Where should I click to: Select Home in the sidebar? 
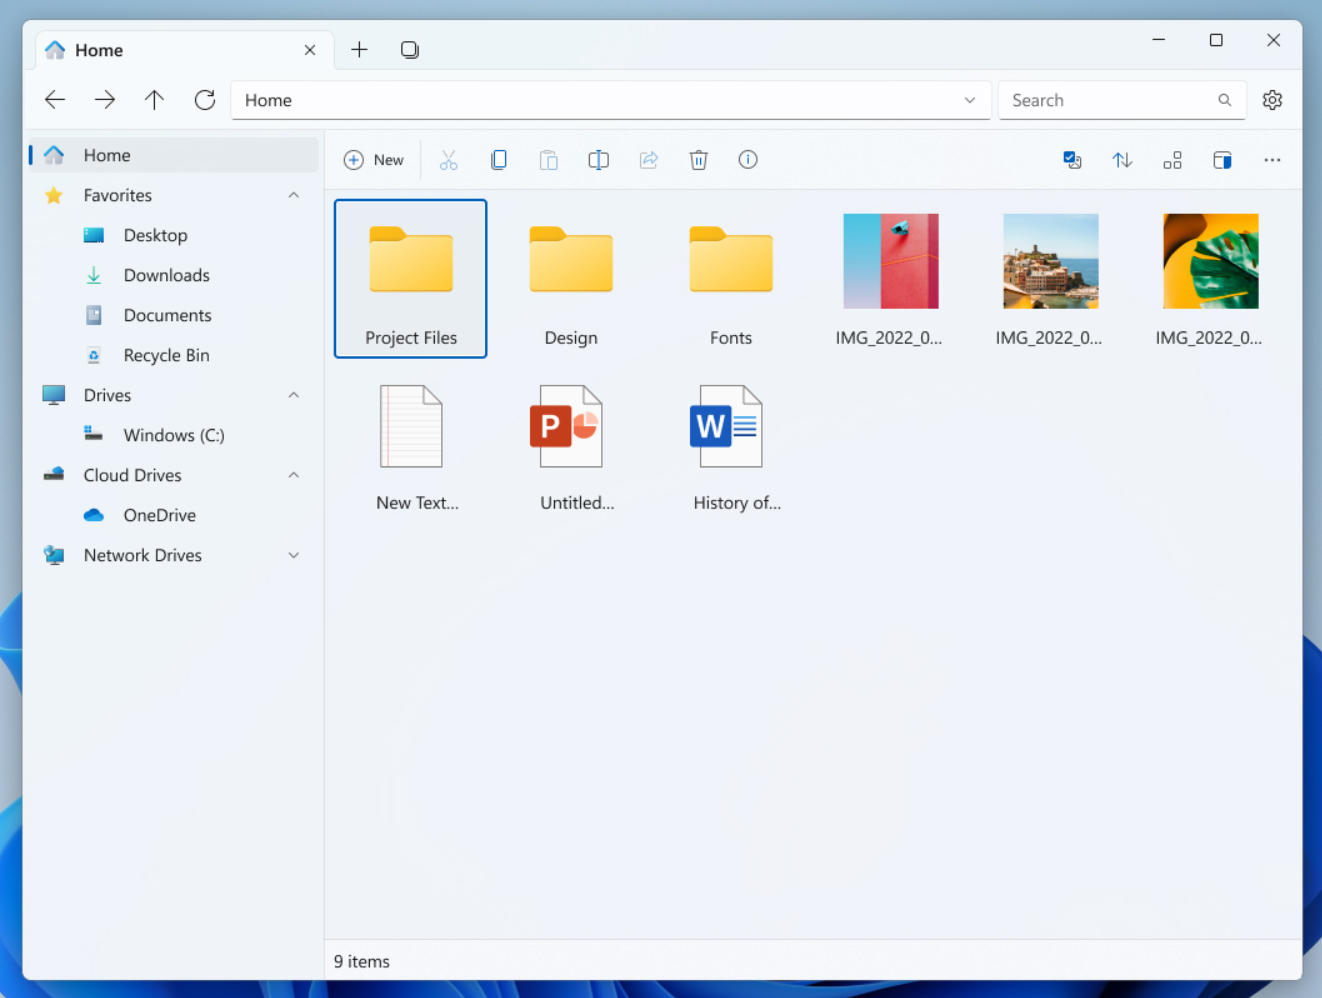click(173, 155)
